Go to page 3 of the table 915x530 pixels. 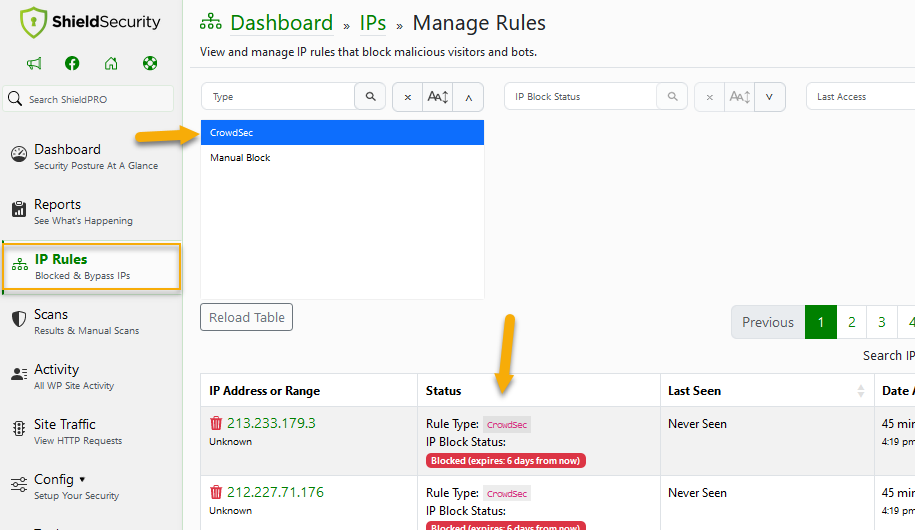(x=882, y=322)
